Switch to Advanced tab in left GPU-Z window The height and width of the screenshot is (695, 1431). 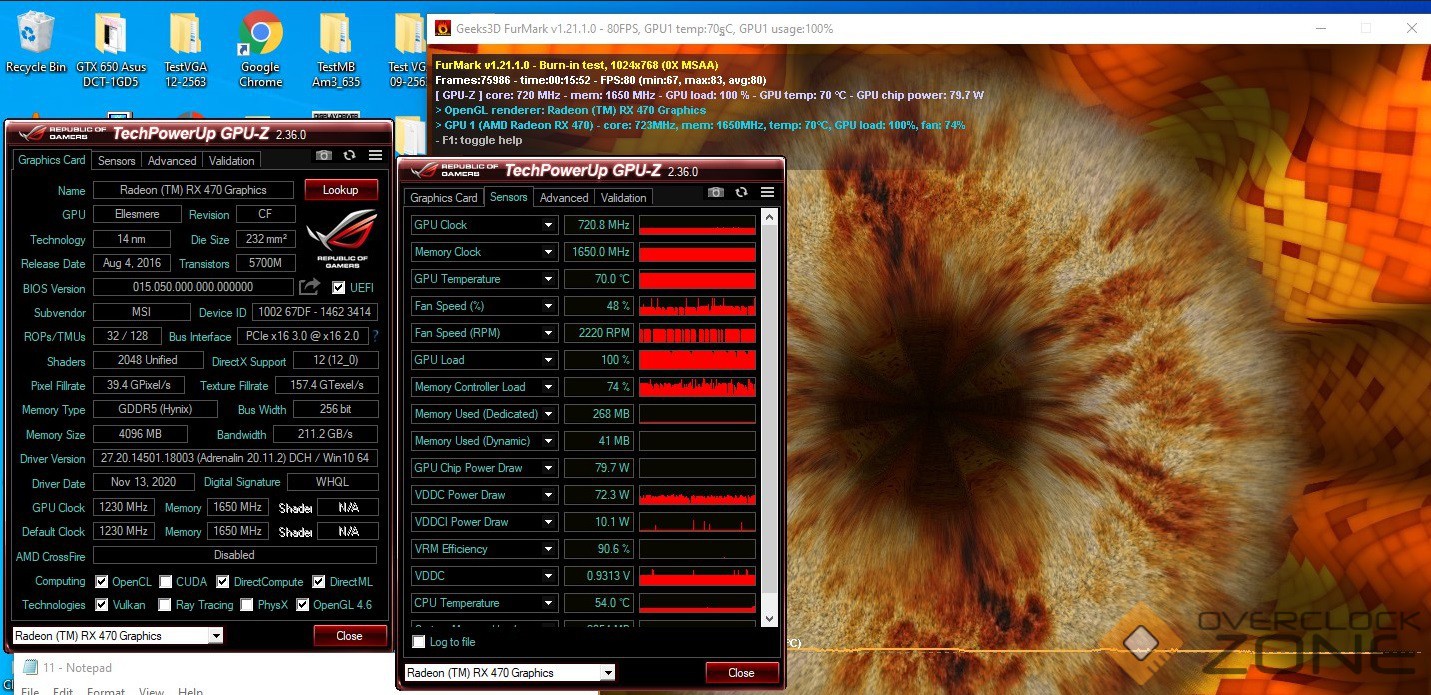pos(172,161)
